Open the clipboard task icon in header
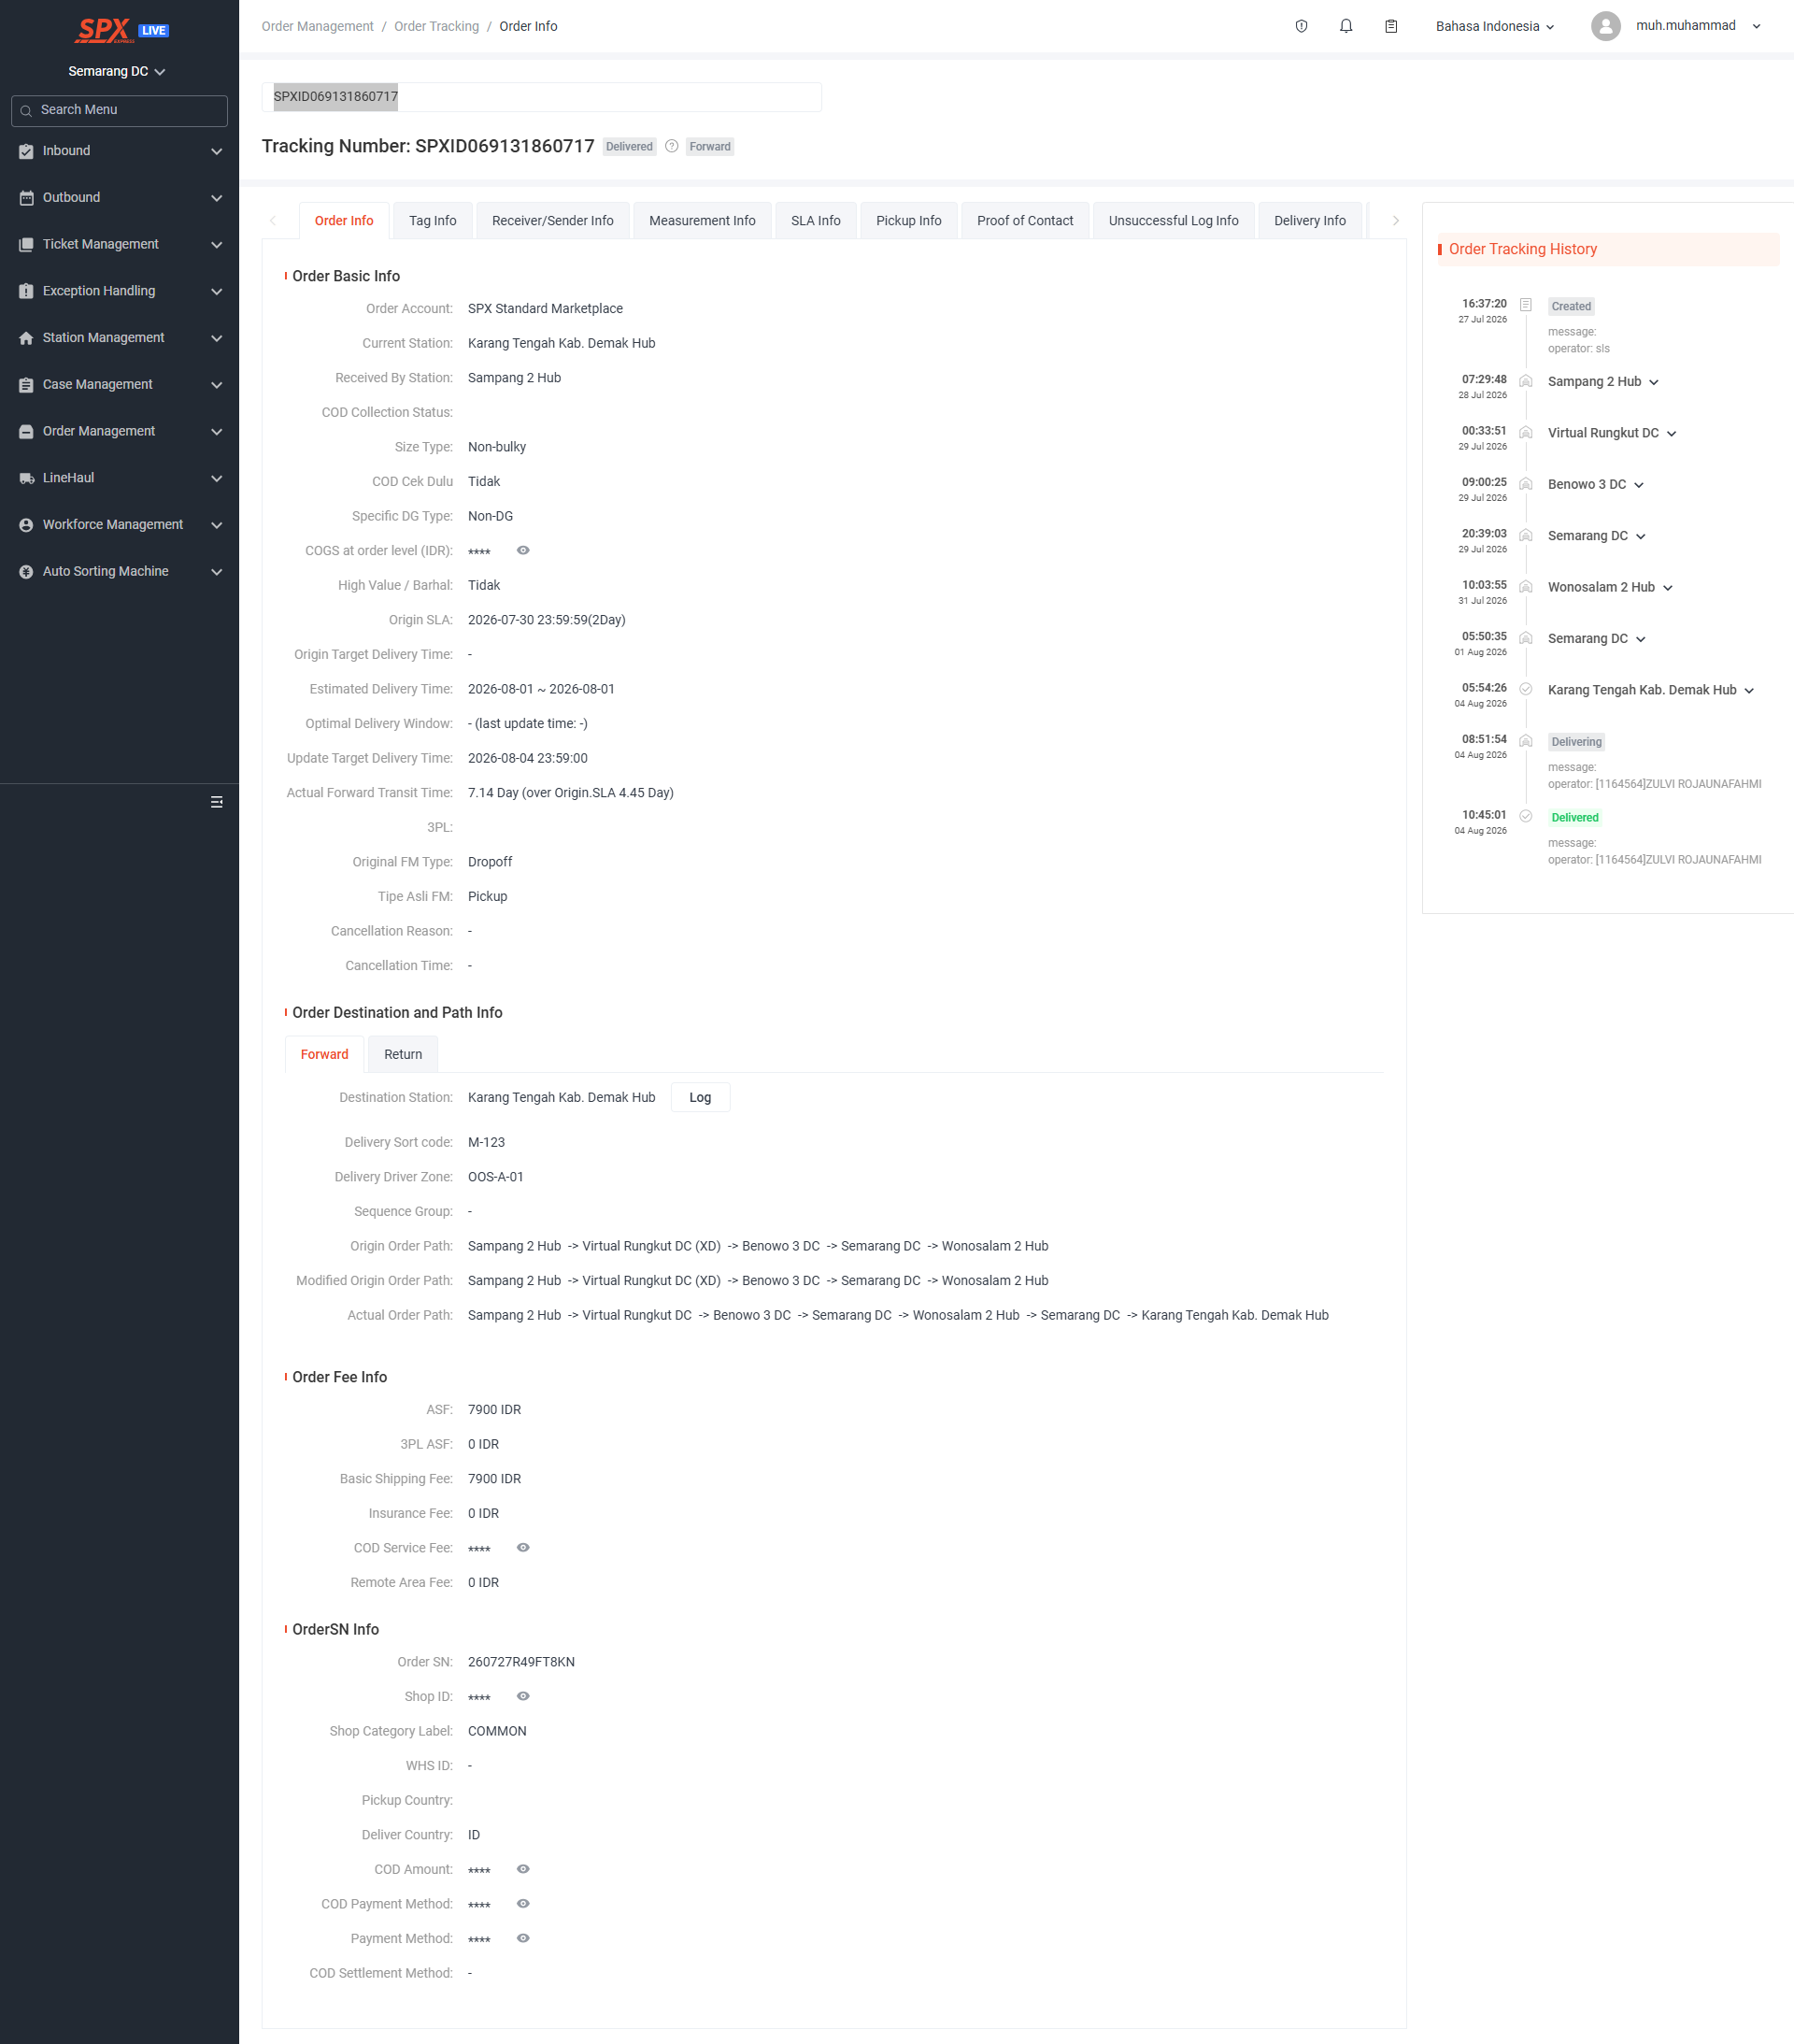Image resolution: width=1794 pixels, height=2044 pixels. tap(1391, 26)
